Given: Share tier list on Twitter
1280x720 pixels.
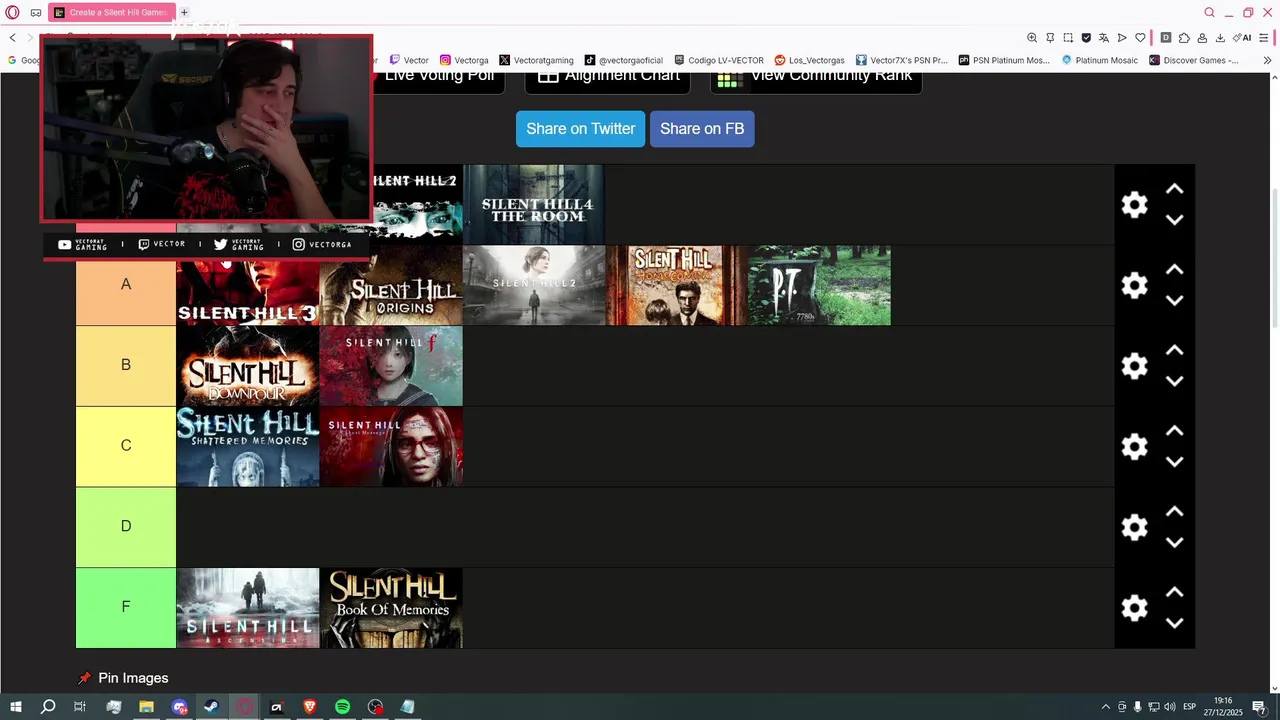Looking at the screenshot, I should [x=580, y=129].
